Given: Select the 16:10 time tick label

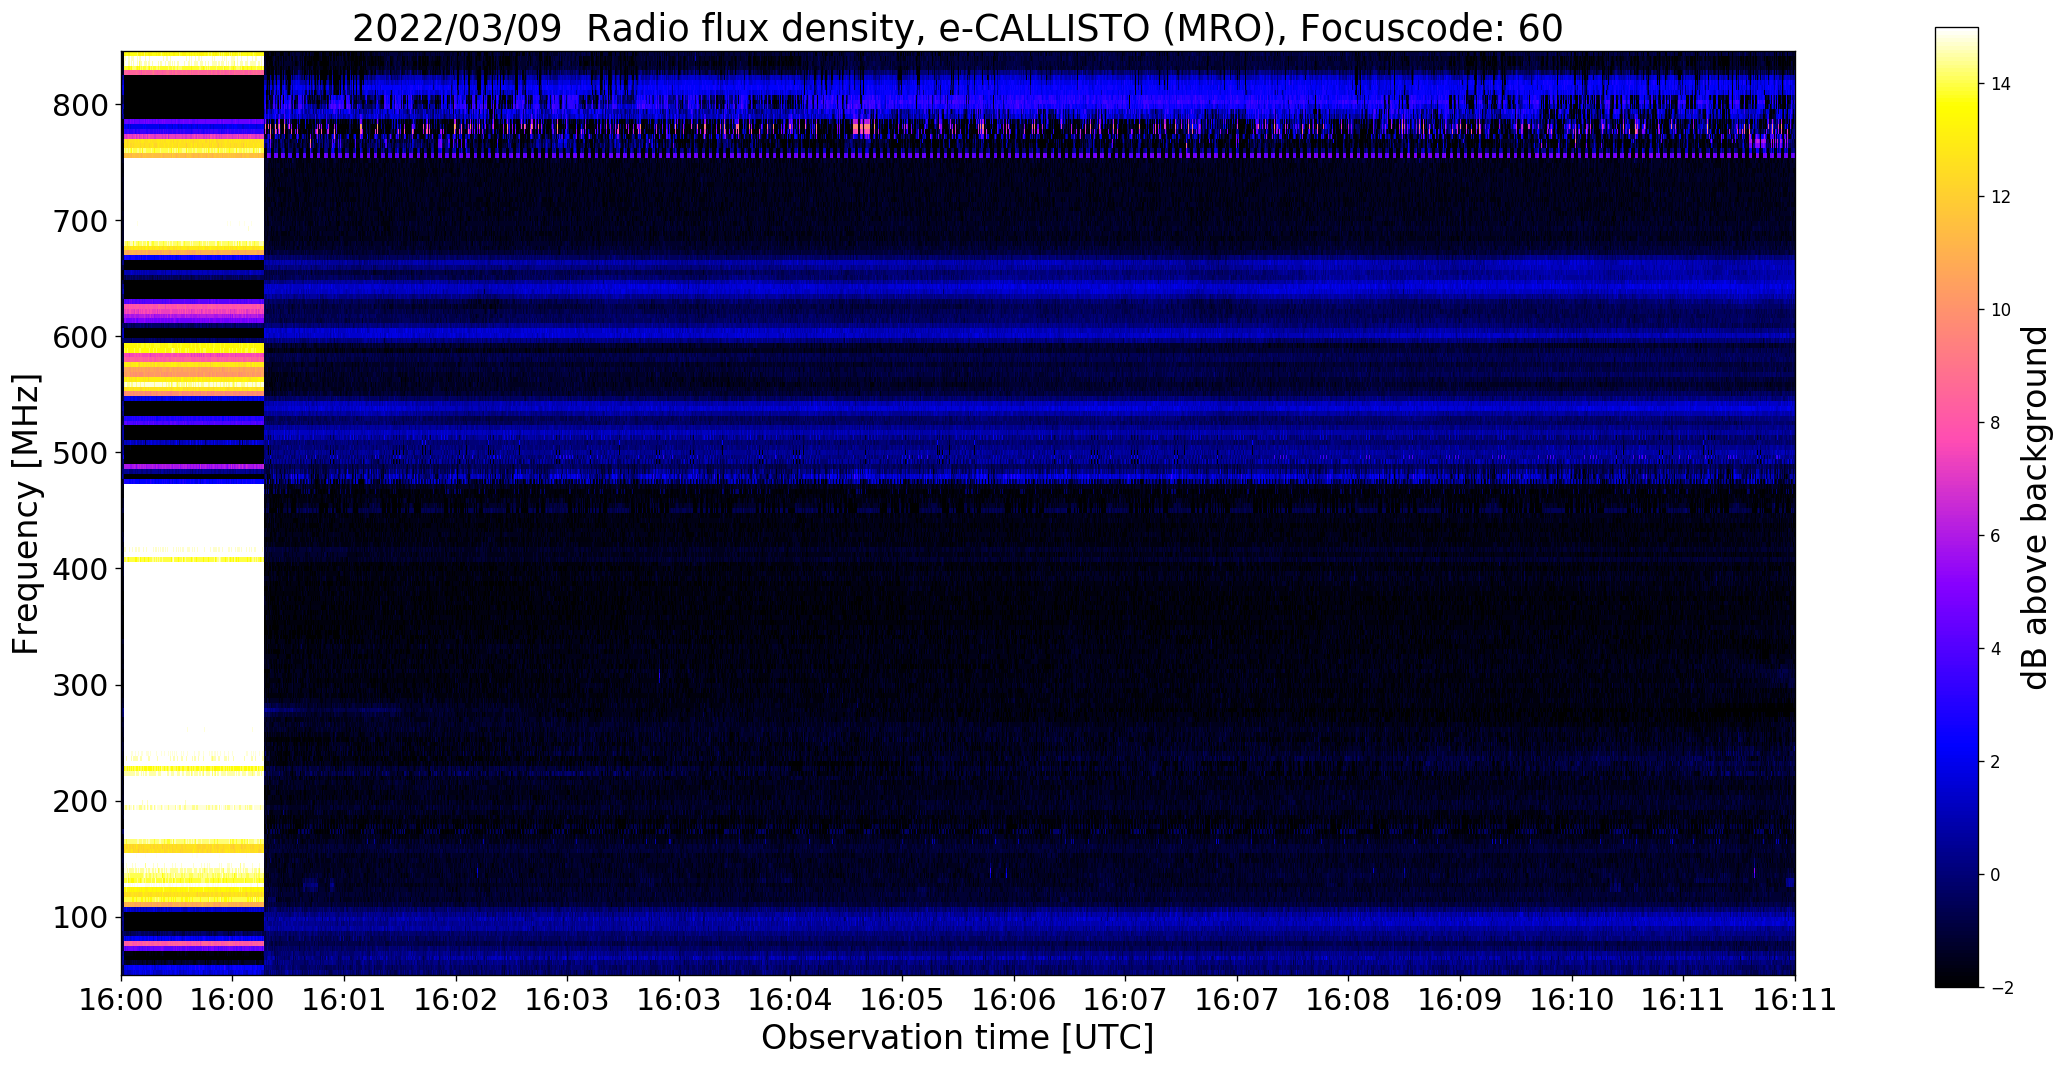Looking at the screenshot, I should (1571, 1001).
